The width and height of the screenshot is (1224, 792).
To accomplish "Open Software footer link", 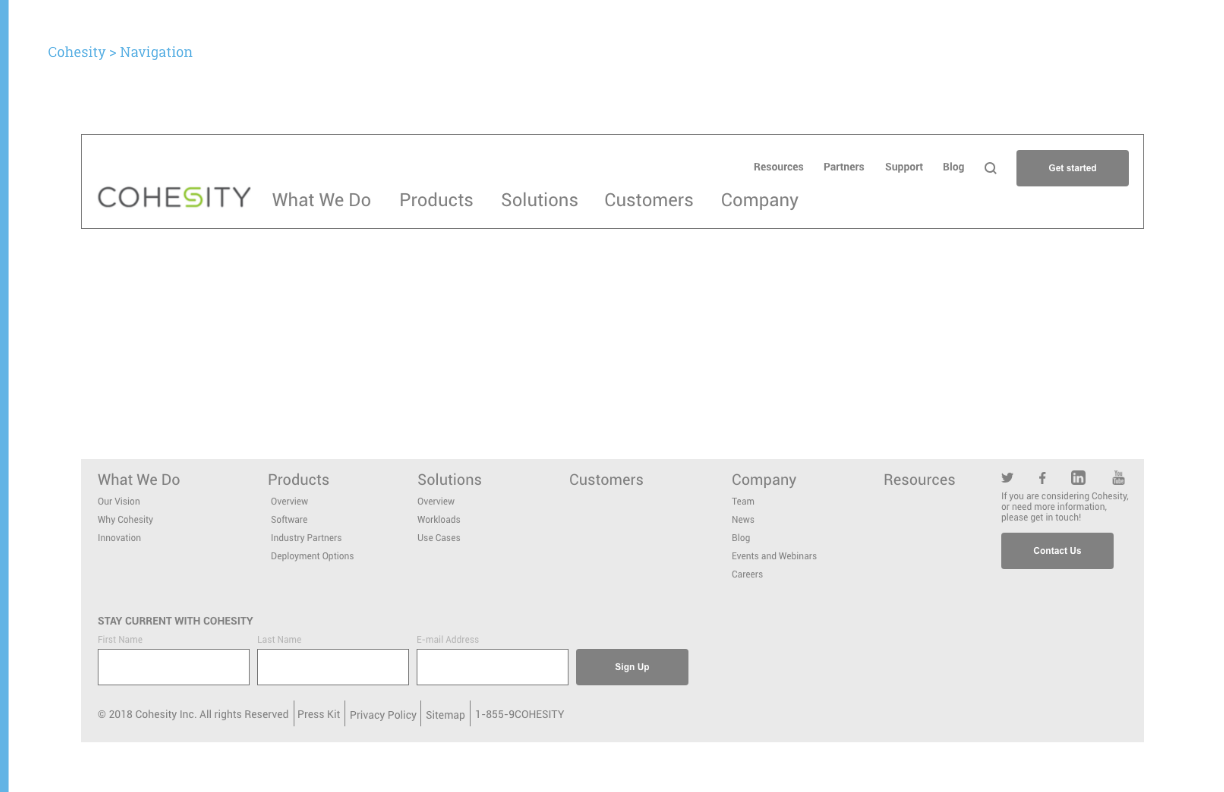I will (x=289, y=520).
